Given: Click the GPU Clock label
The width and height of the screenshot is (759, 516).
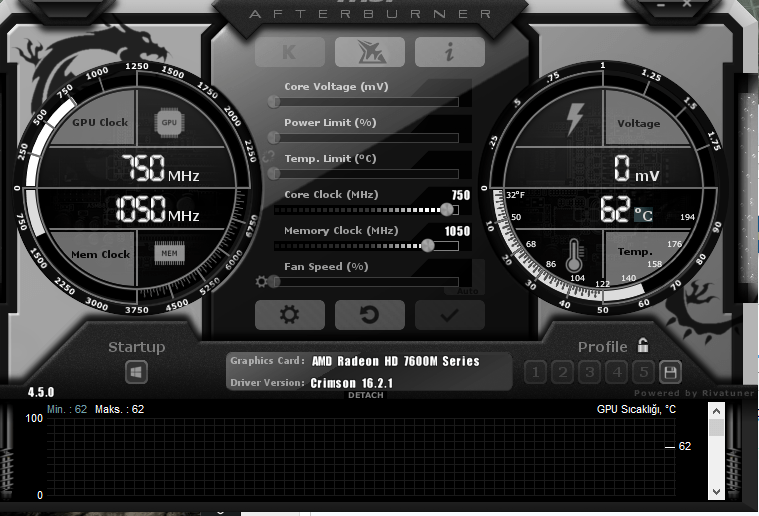Looking at the screenshot, I should 100,122.
